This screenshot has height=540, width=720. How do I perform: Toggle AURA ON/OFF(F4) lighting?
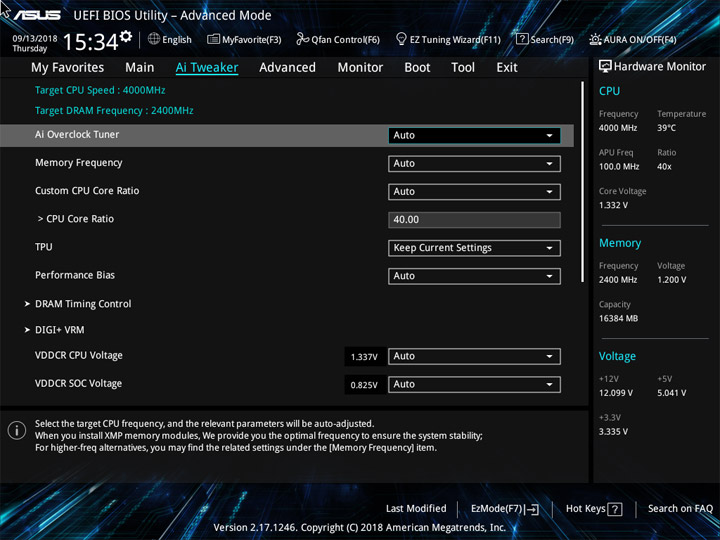point(633,39)
